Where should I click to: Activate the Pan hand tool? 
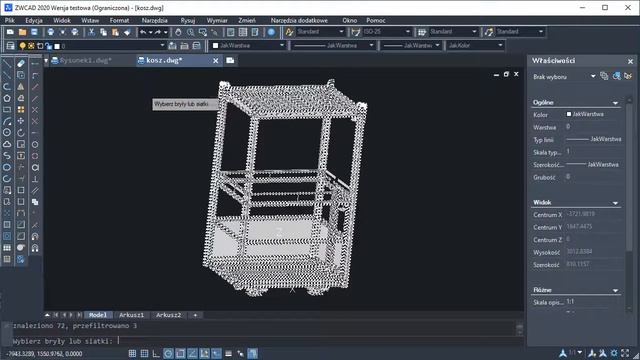[x=178, y=32]
